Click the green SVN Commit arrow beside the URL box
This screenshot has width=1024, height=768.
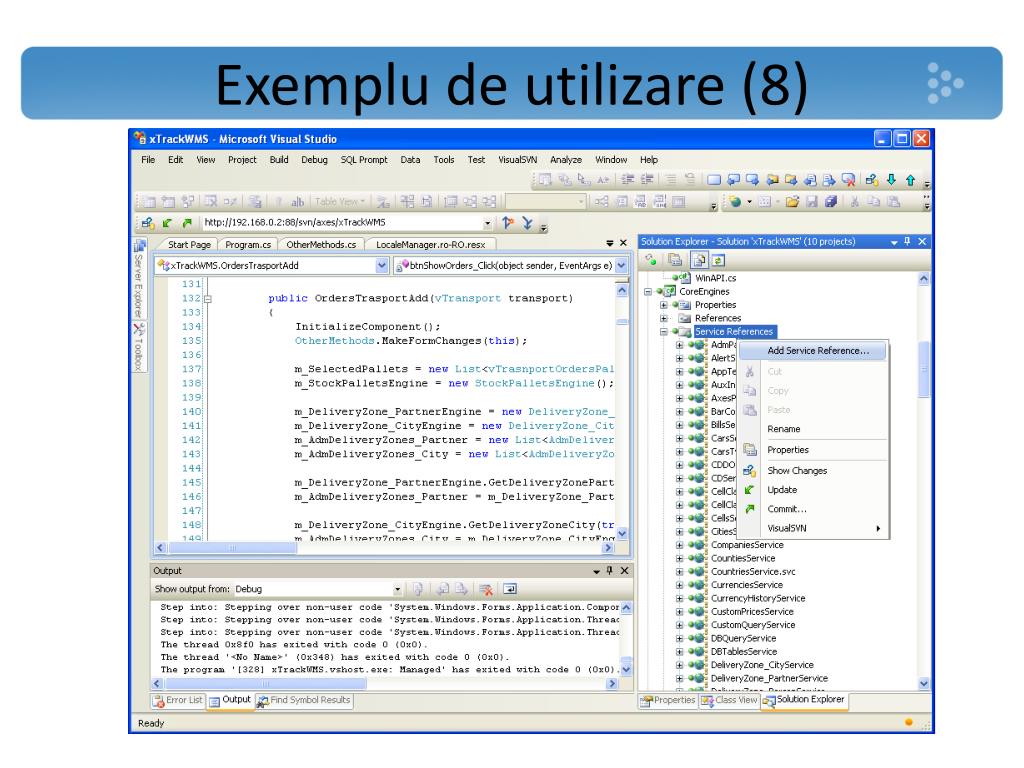187,223
